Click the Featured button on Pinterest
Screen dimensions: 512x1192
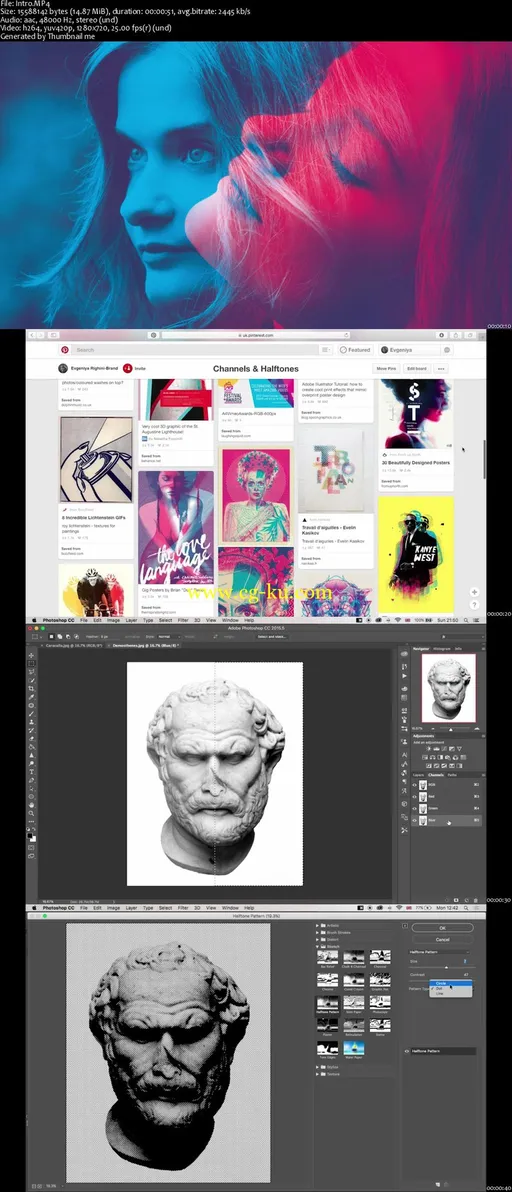356,350
